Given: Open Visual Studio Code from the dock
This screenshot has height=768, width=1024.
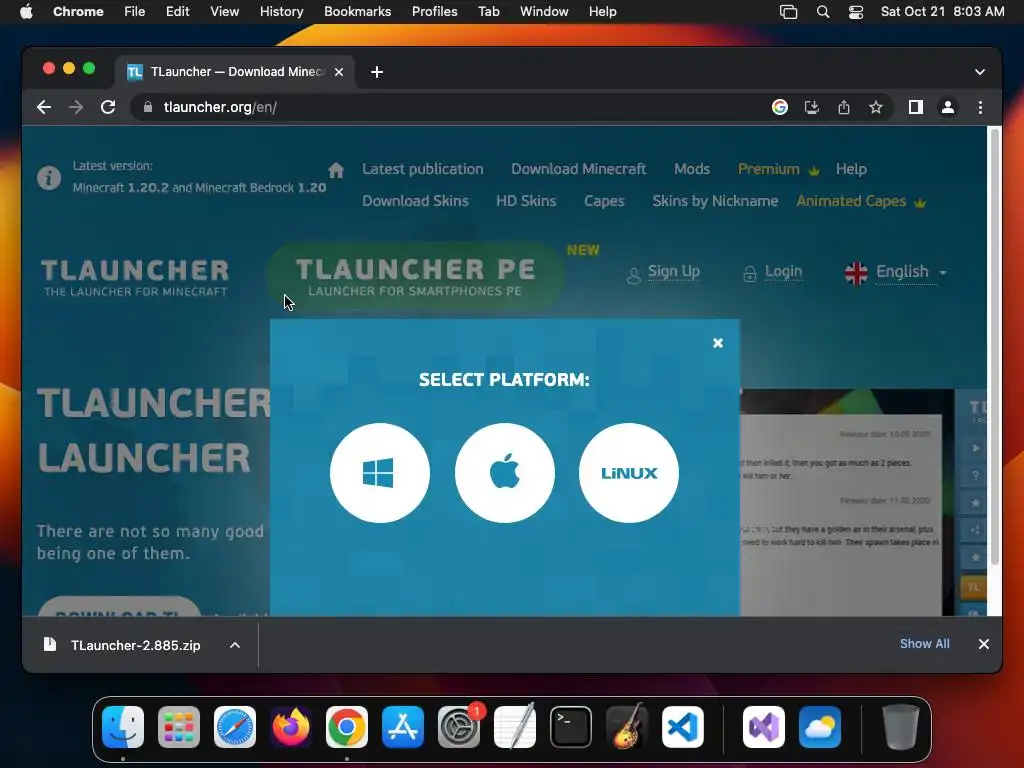Looking at the screenshot, I should click(x=683, y=727).
